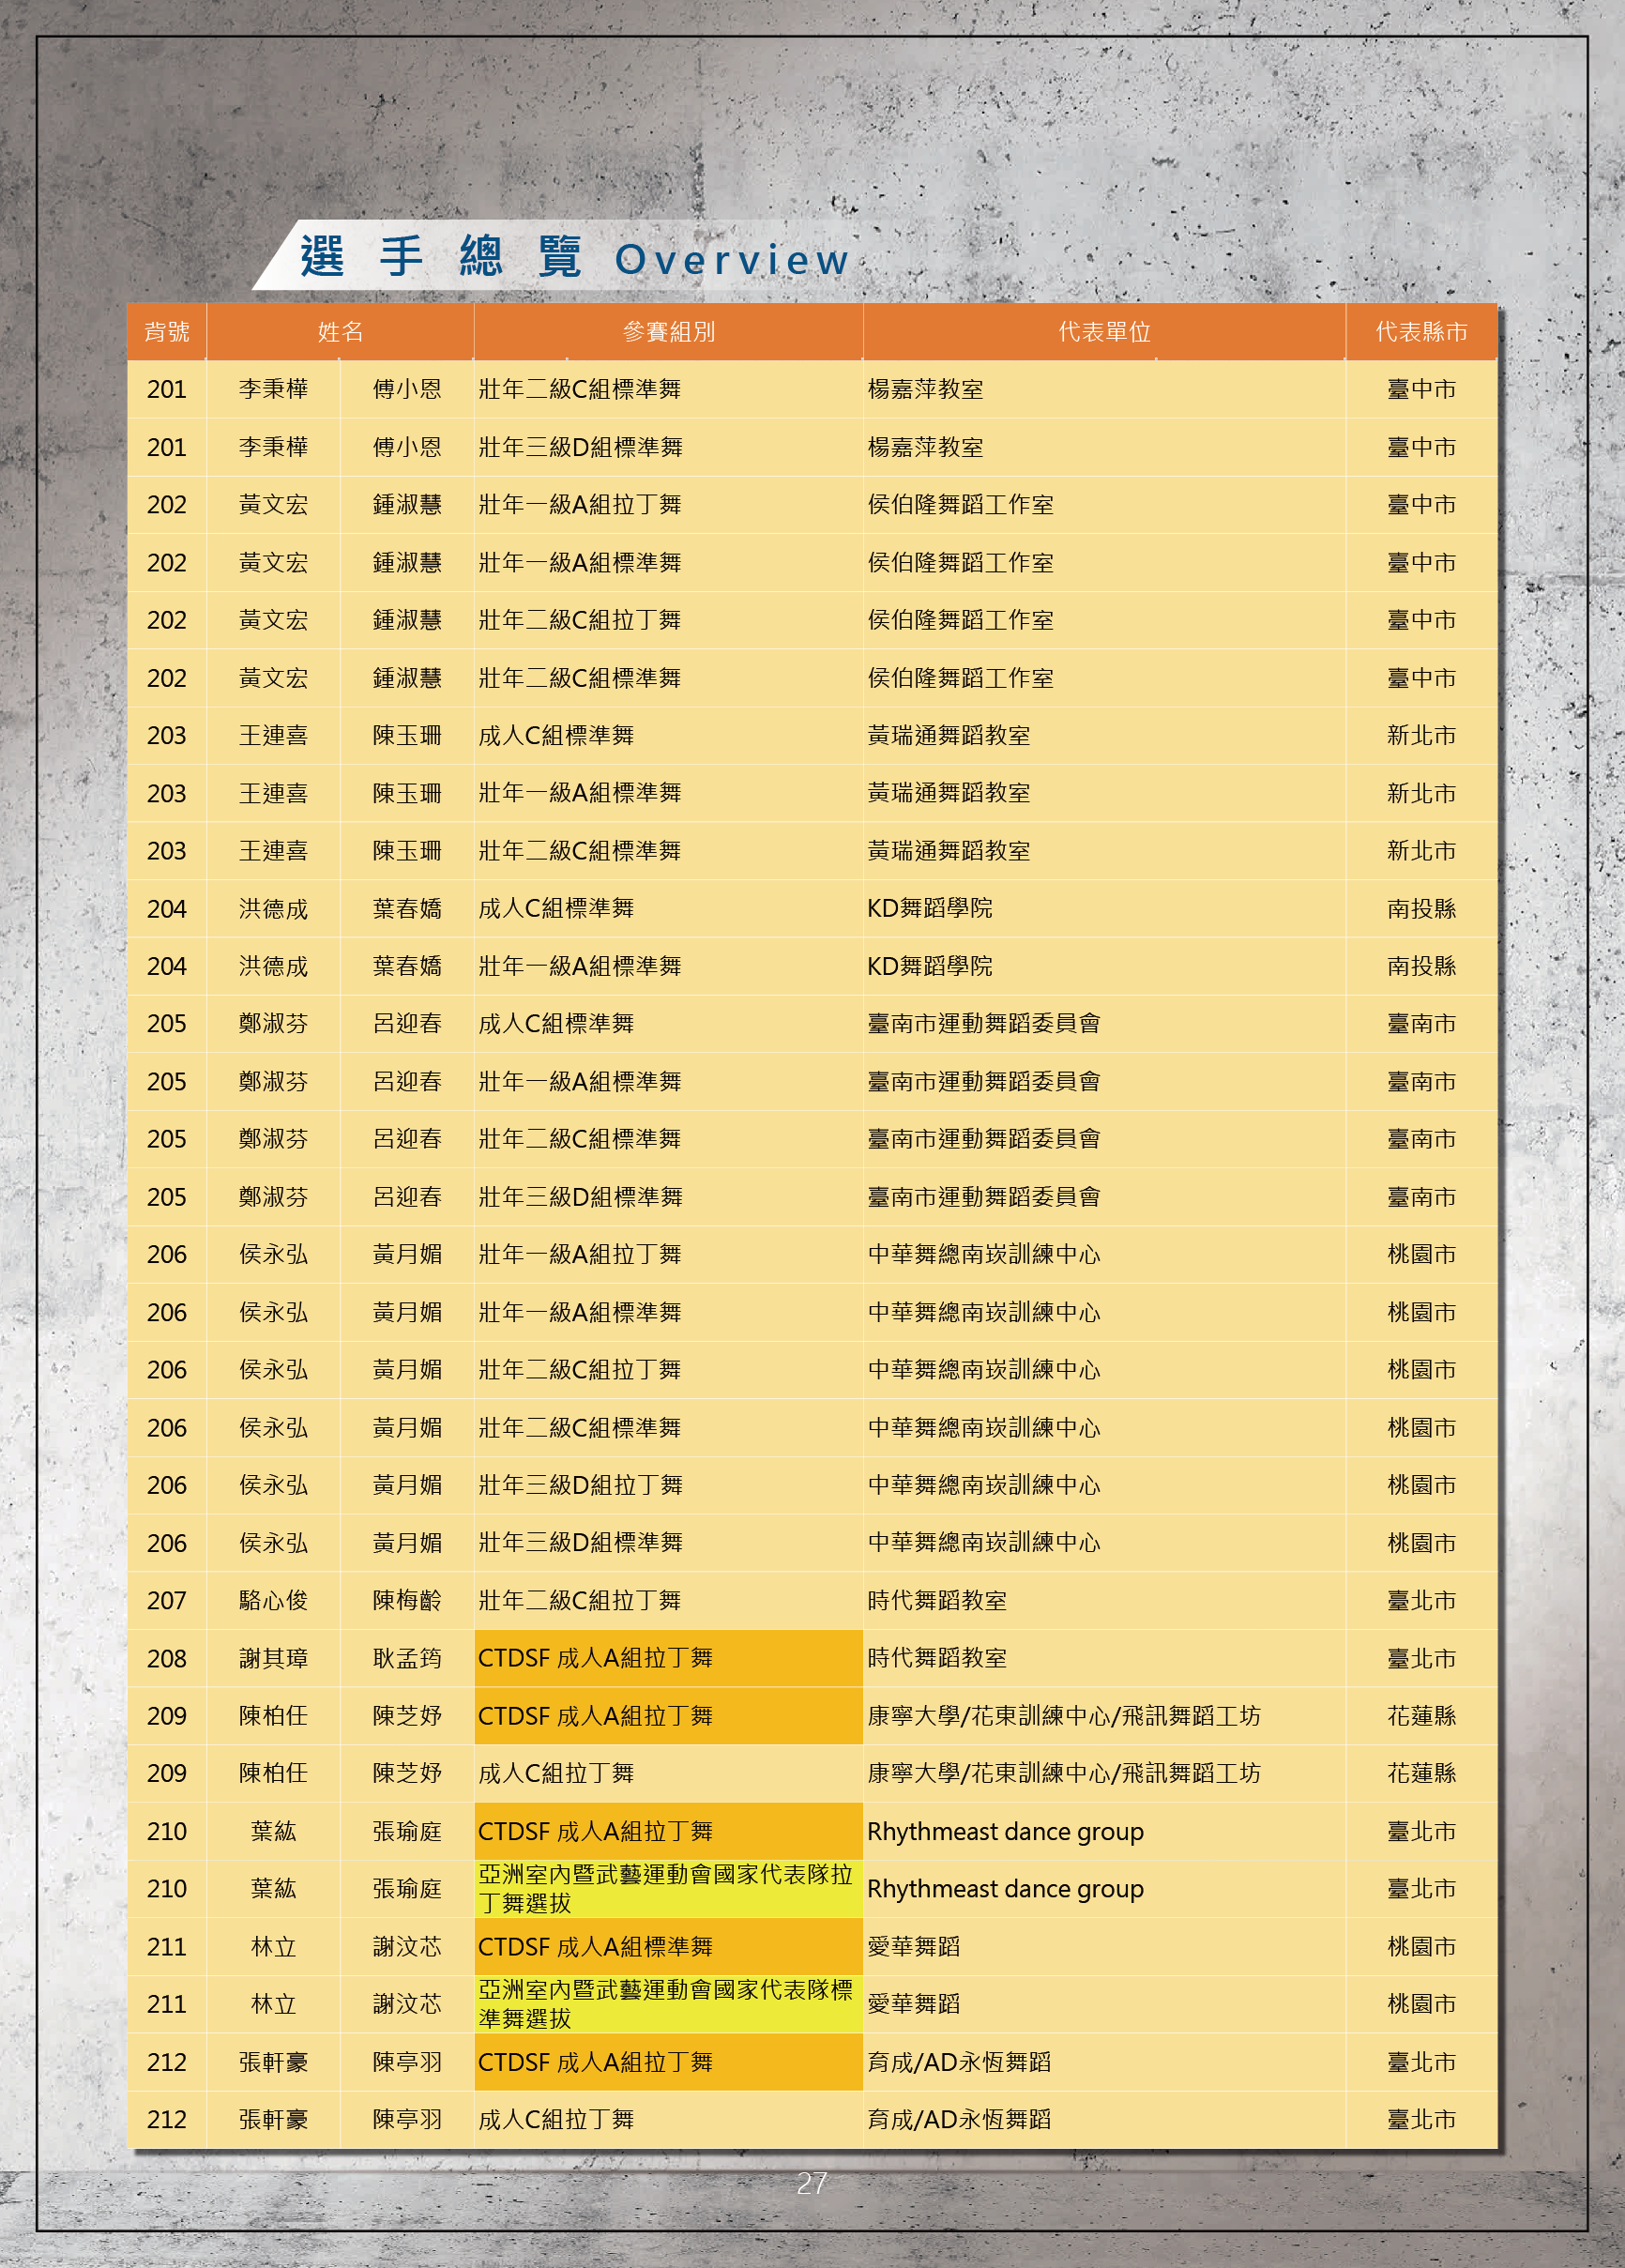Click '南投縣' in the 204 成人C組標準舞 row

click(1421, 909)
